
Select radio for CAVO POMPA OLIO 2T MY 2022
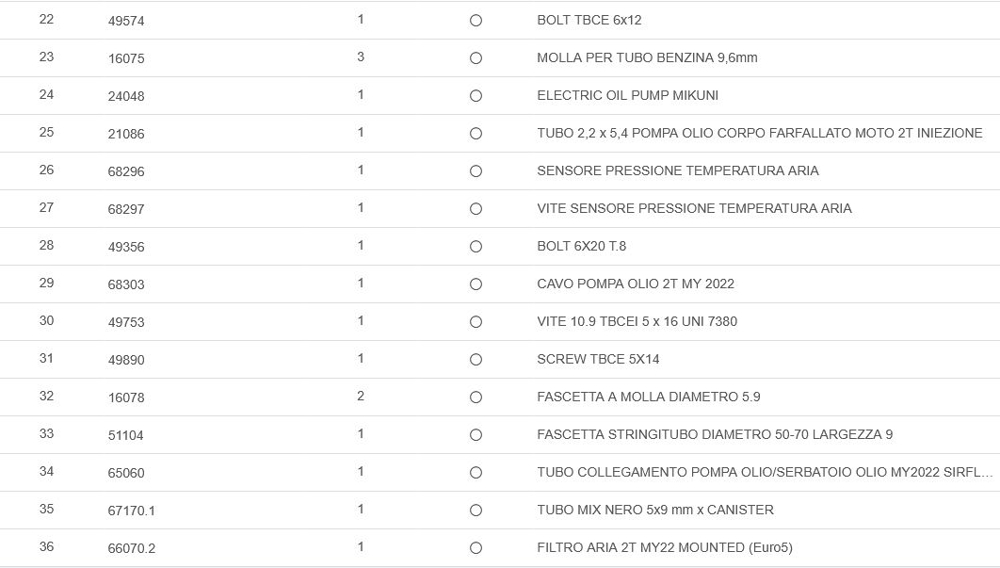[476, 284]
